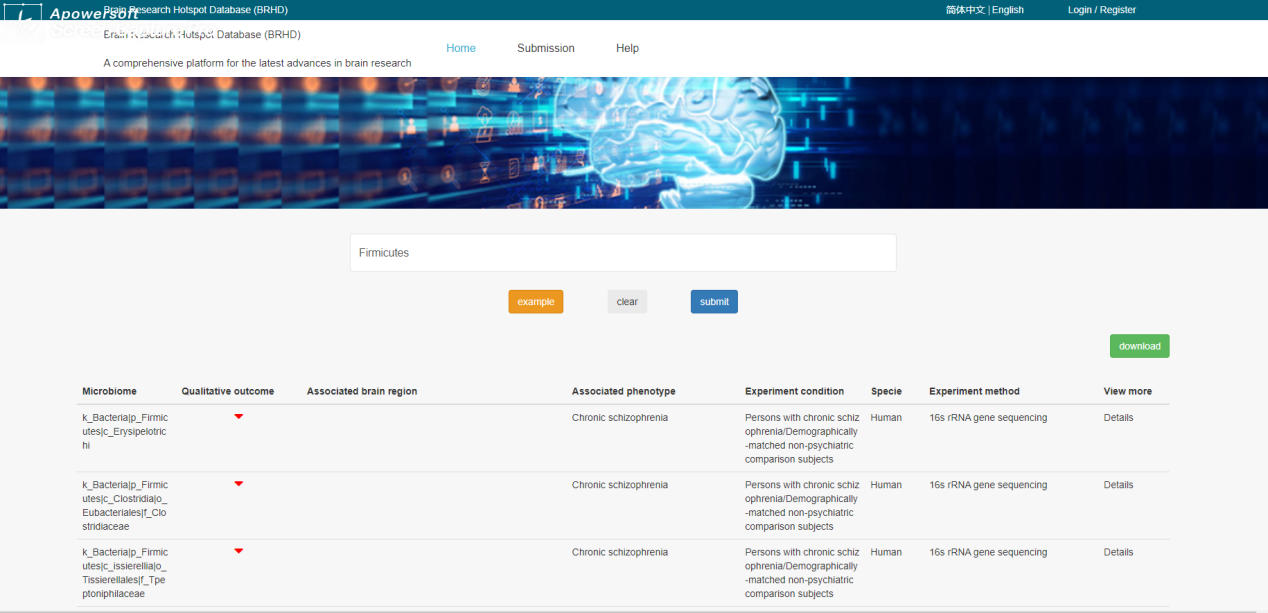
Task: Select the f_Clostridiaceae microbiome cell
Action: 125,506
